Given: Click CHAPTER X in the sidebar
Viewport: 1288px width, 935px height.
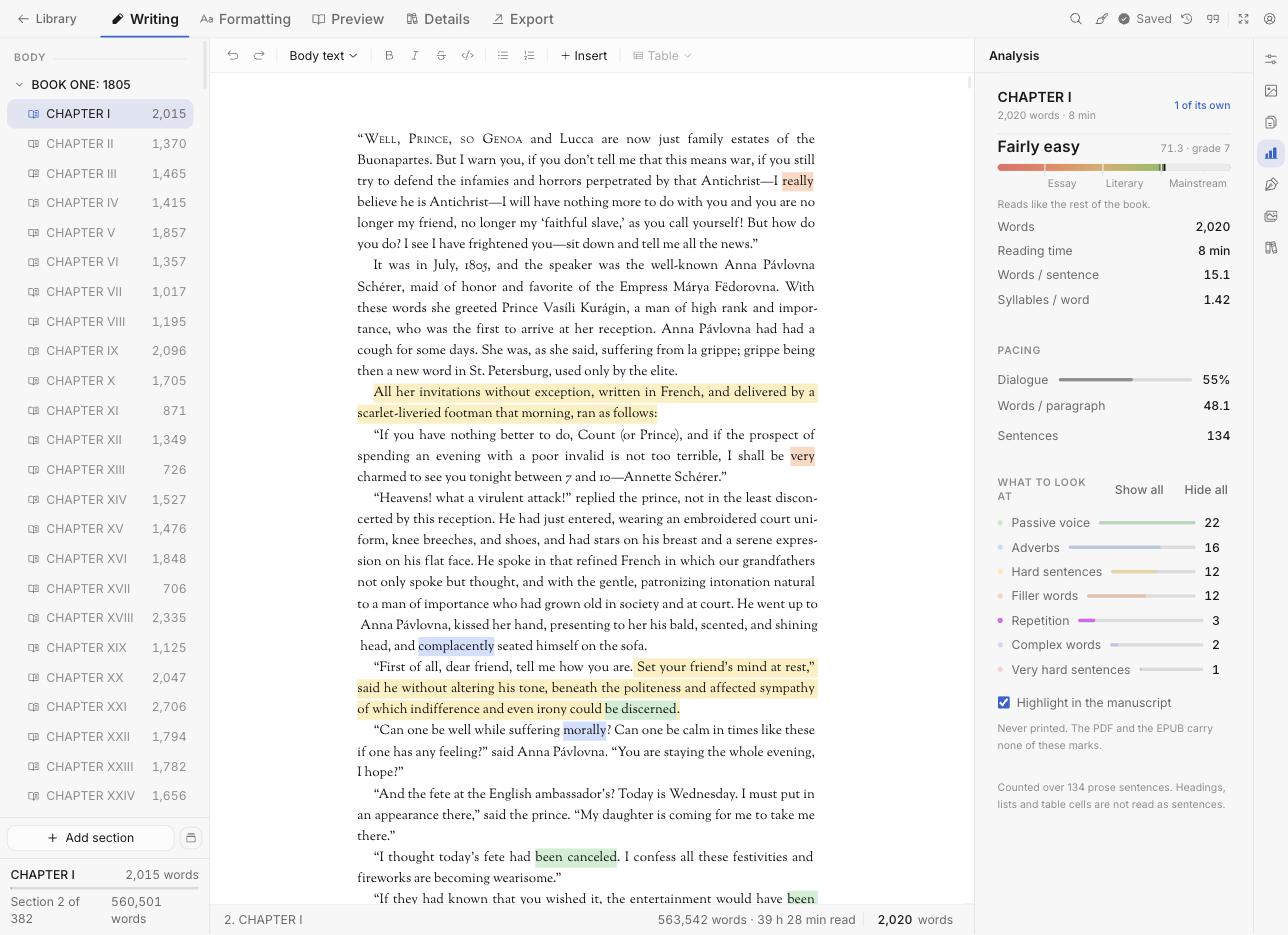Looking at the screenshot, I should (100, 381).
